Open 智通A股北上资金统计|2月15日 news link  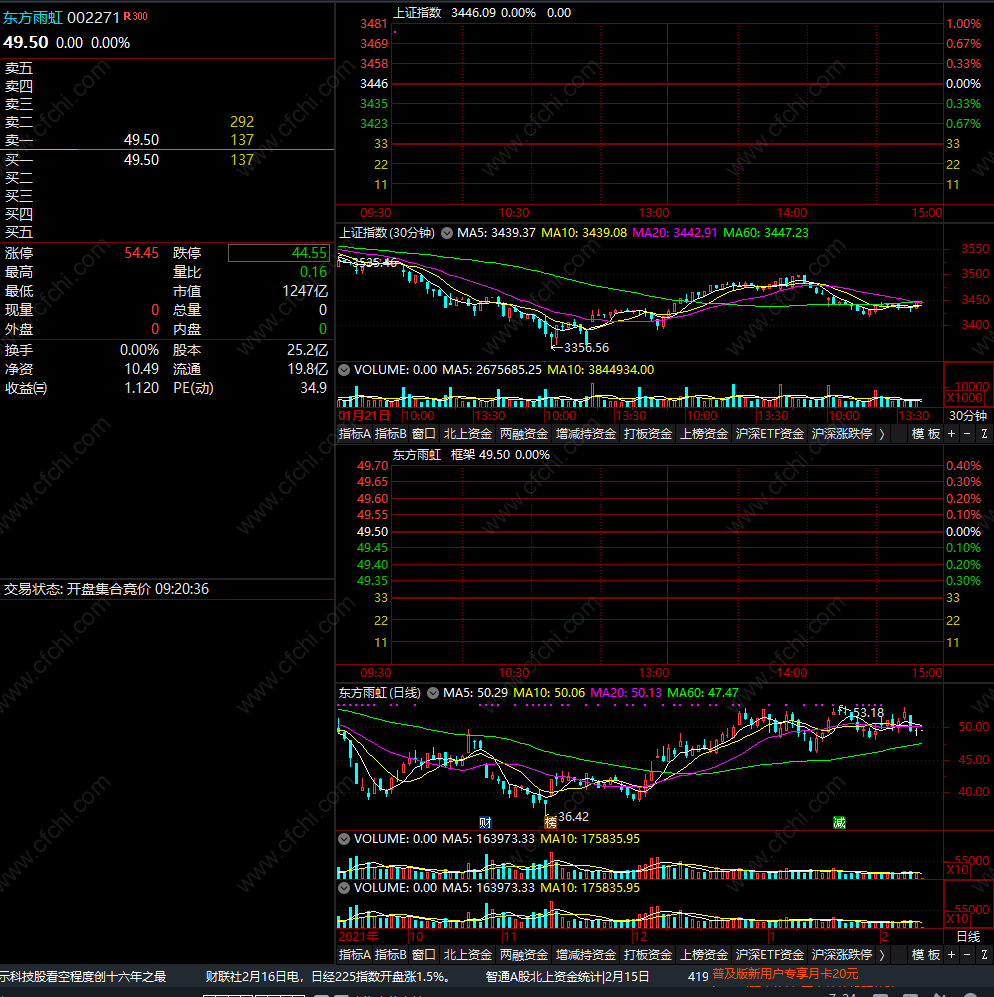pos(567,977)
